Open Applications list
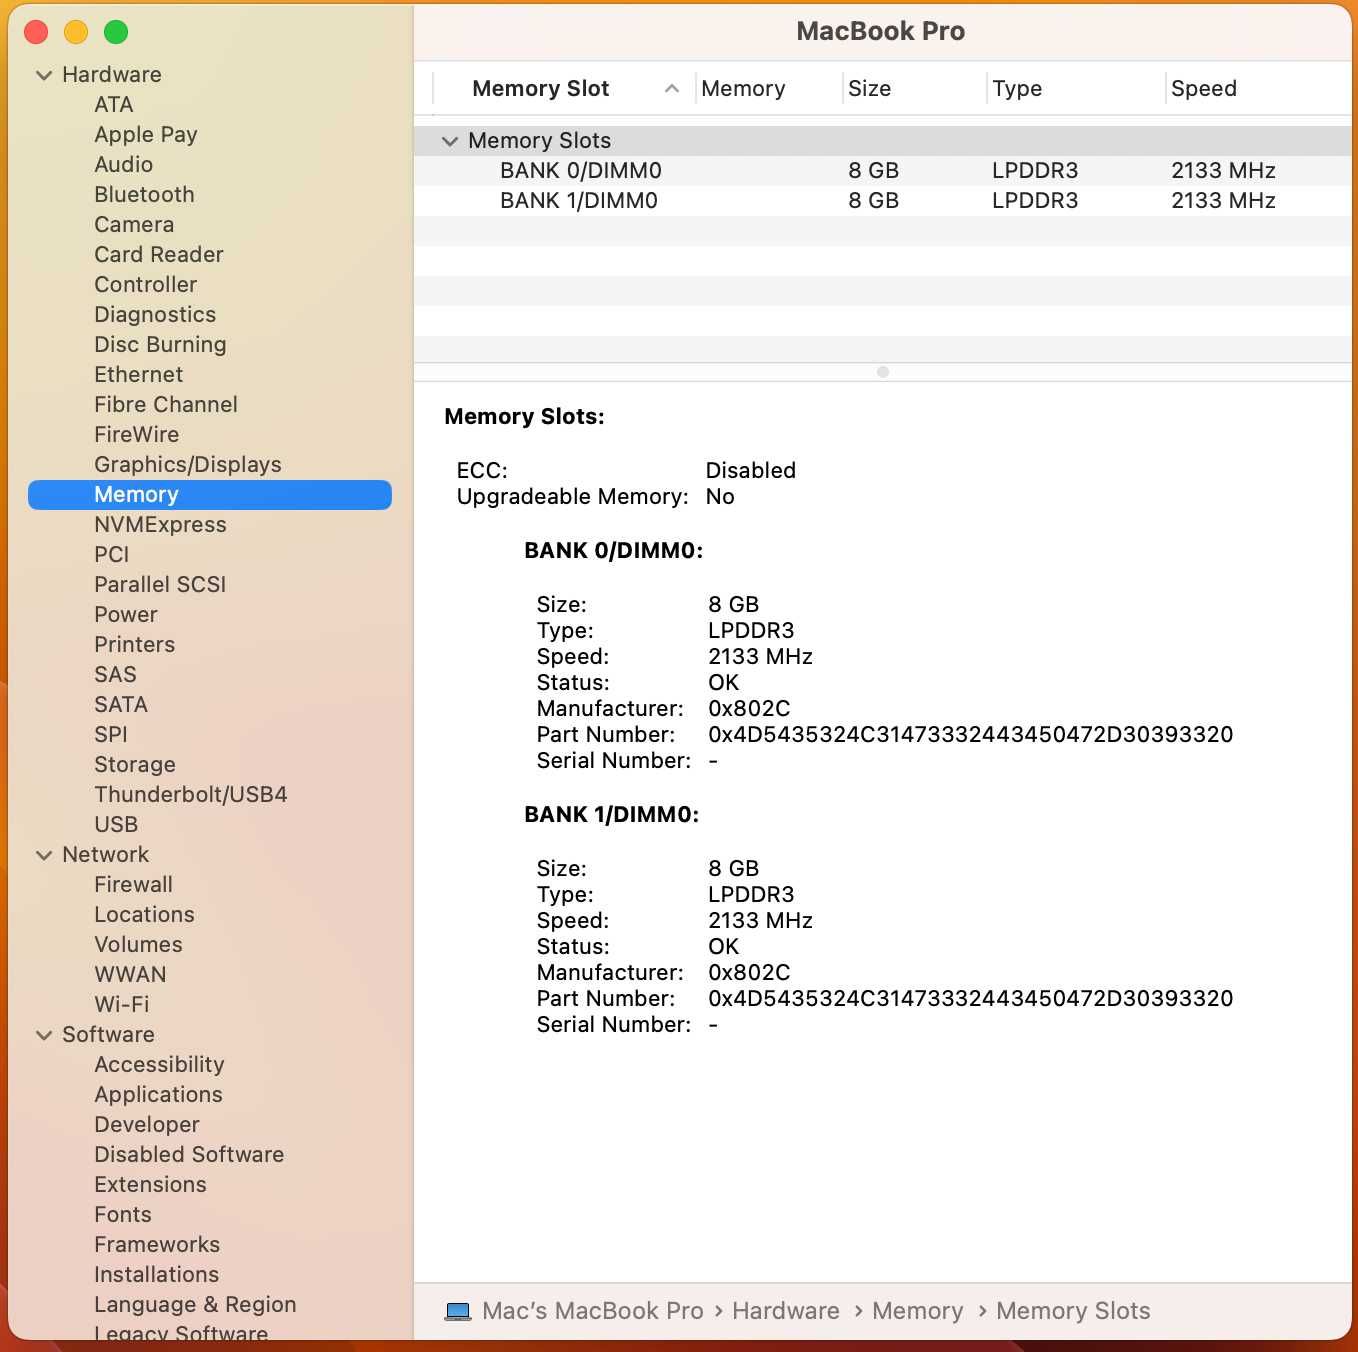Viewport: 1358px width, 1352px height. pos(158,1095)
